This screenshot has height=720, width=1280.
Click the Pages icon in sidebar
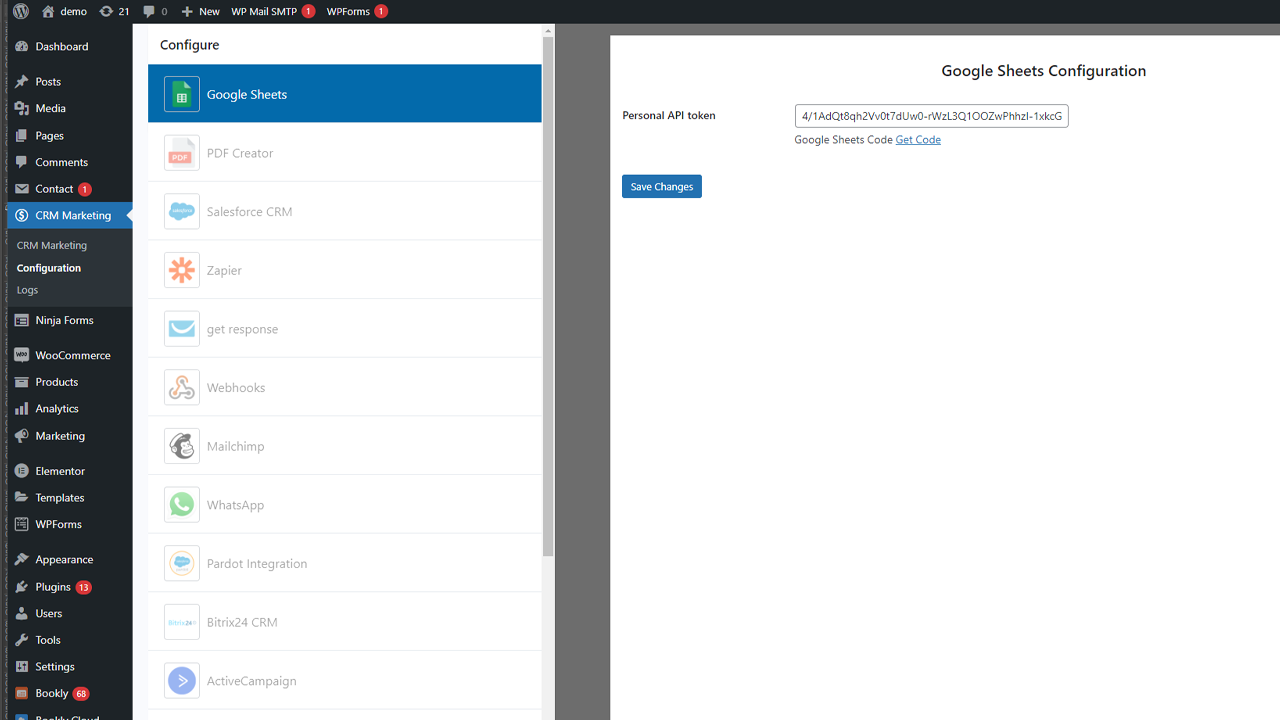[x=22, y=135]
